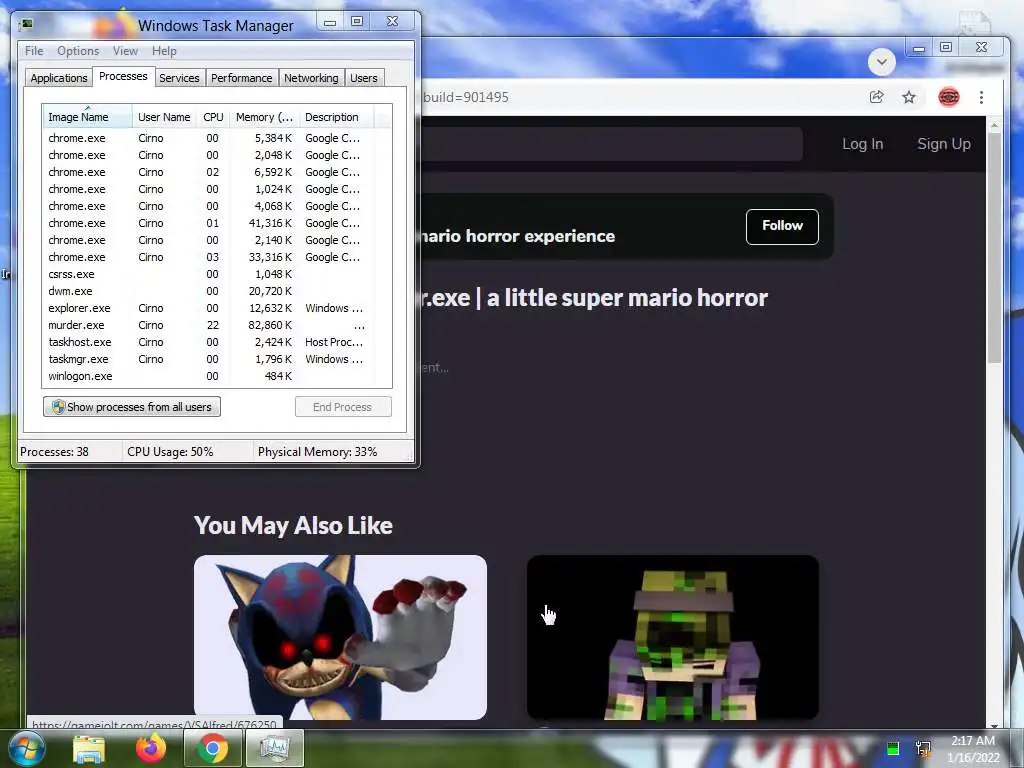The width and height of the screenshot is (1024, 768).
Task: Select Task Manager taskbar button
Action: pyautogui.click(x=275, y=748)
